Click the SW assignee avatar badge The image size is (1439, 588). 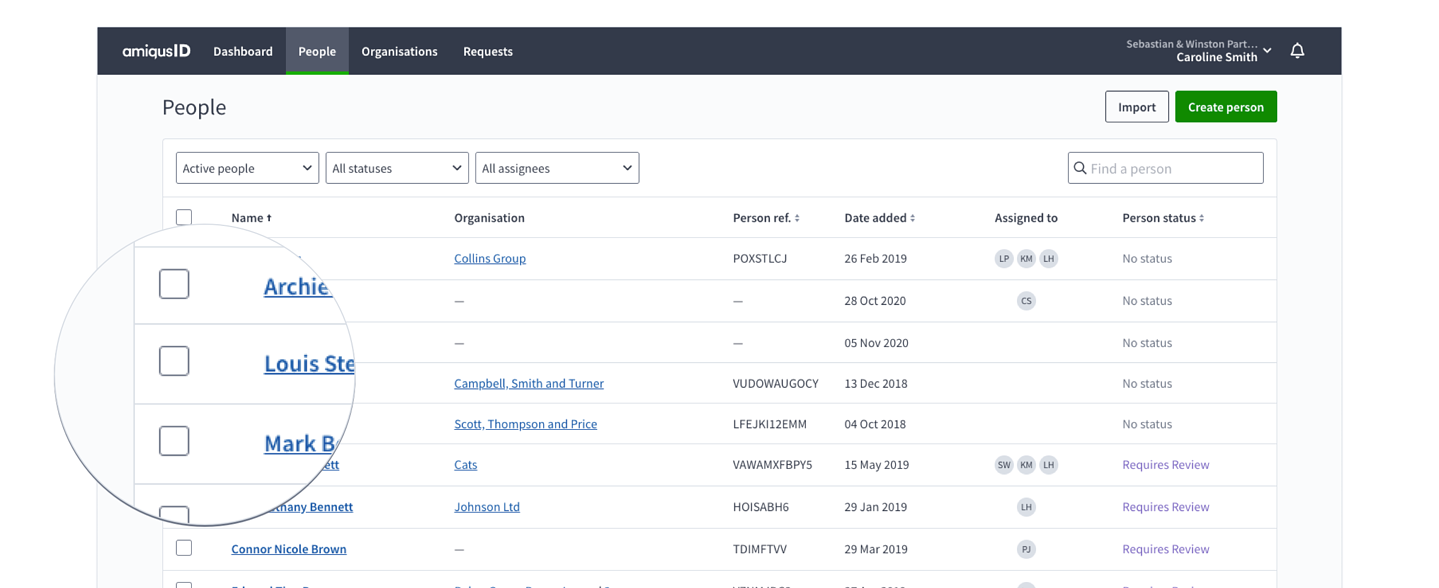(x=1004, y=464)
